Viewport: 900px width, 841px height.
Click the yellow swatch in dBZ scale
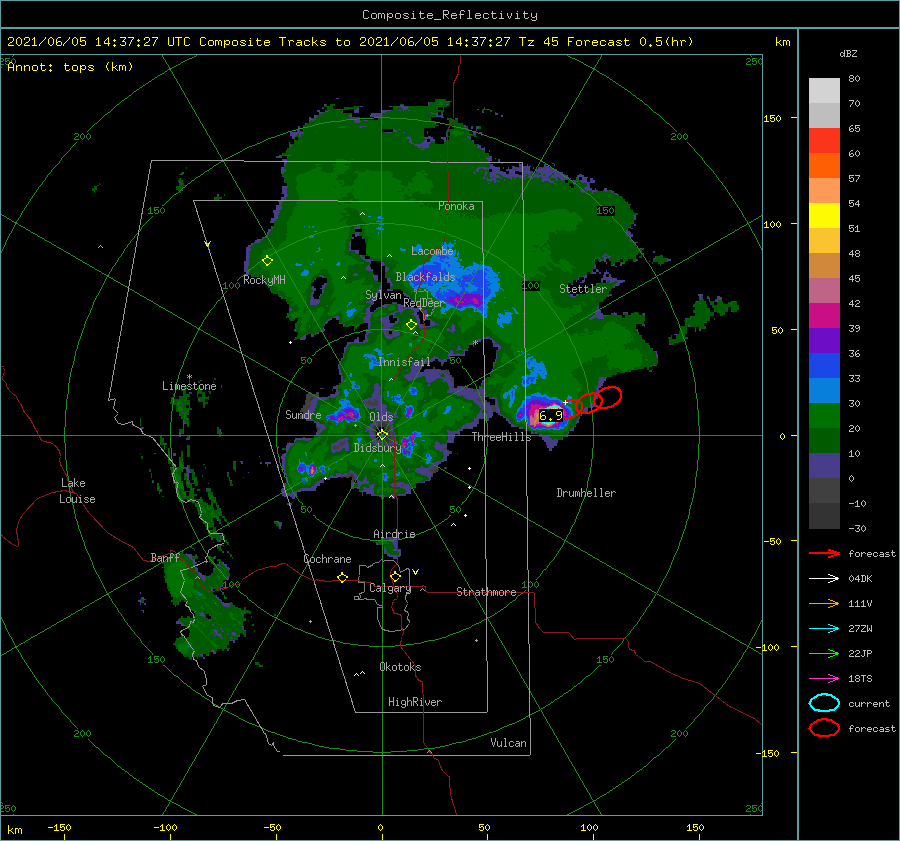point(824,216)
